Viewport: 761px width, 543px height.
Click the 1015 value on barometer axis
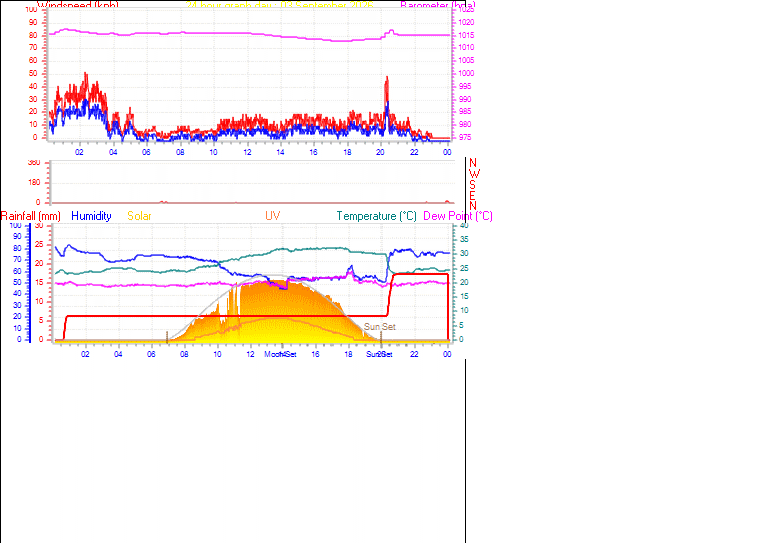coord(466,35)
